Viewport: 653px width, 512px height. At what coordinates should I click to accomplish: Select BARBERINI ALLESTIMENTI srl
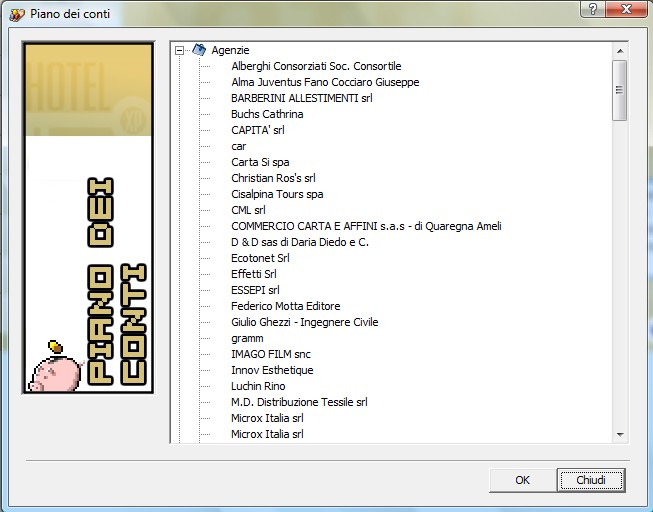pos(302,98)
